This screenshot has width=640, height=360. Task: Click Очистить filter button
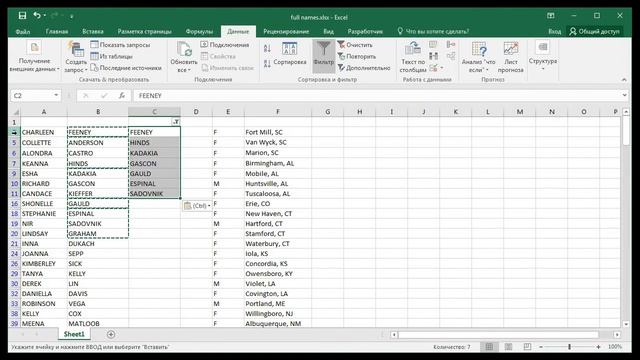click(x=355, y=44)
